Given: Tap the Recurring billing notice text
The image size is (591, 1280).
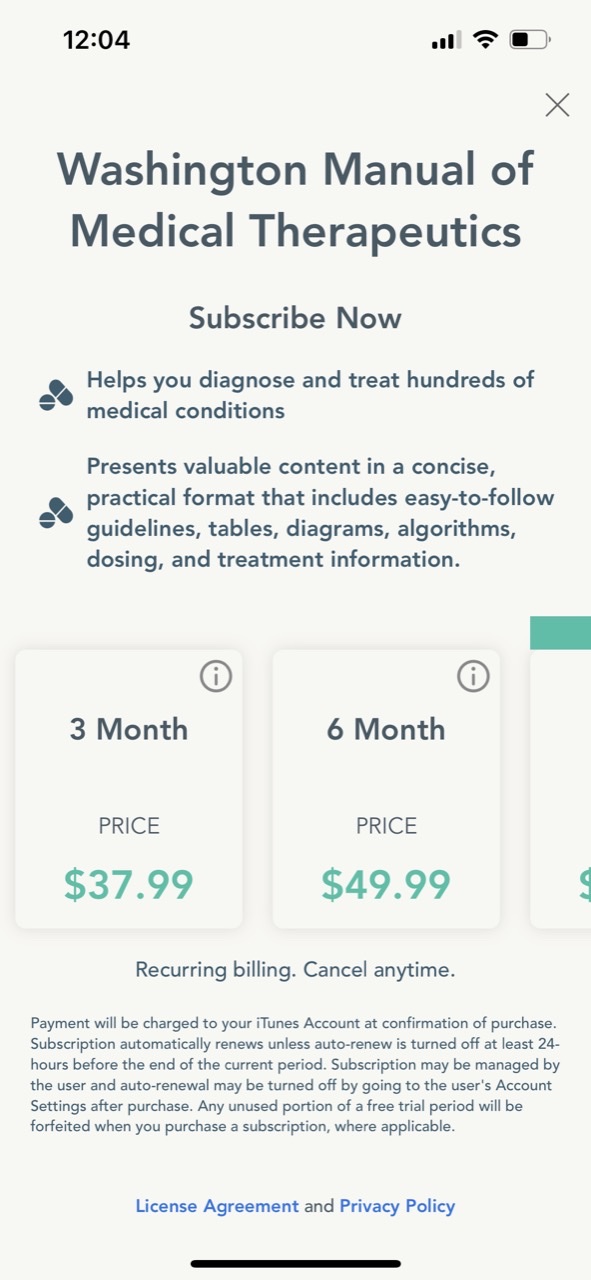Looking at the screenshot, I should pos(295,969).
